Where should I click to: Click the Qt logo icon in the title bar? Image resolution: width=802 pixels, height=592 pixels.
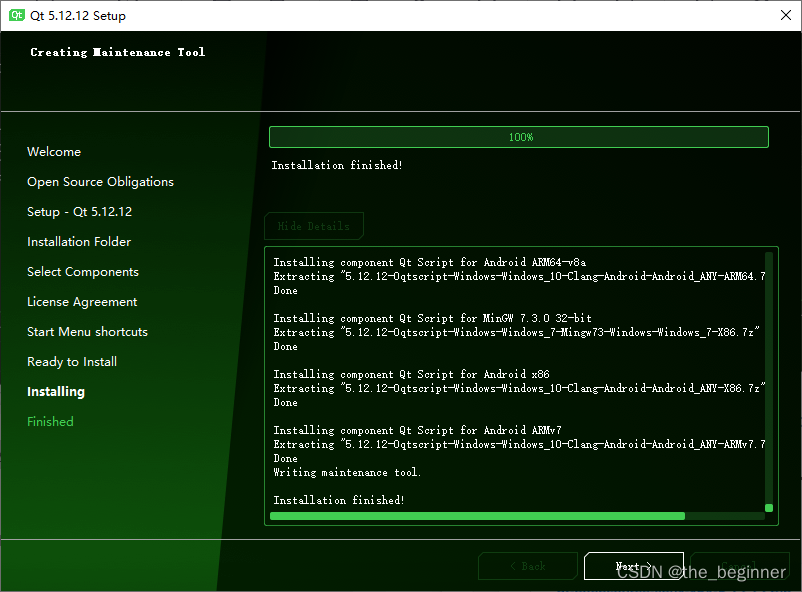17,15
